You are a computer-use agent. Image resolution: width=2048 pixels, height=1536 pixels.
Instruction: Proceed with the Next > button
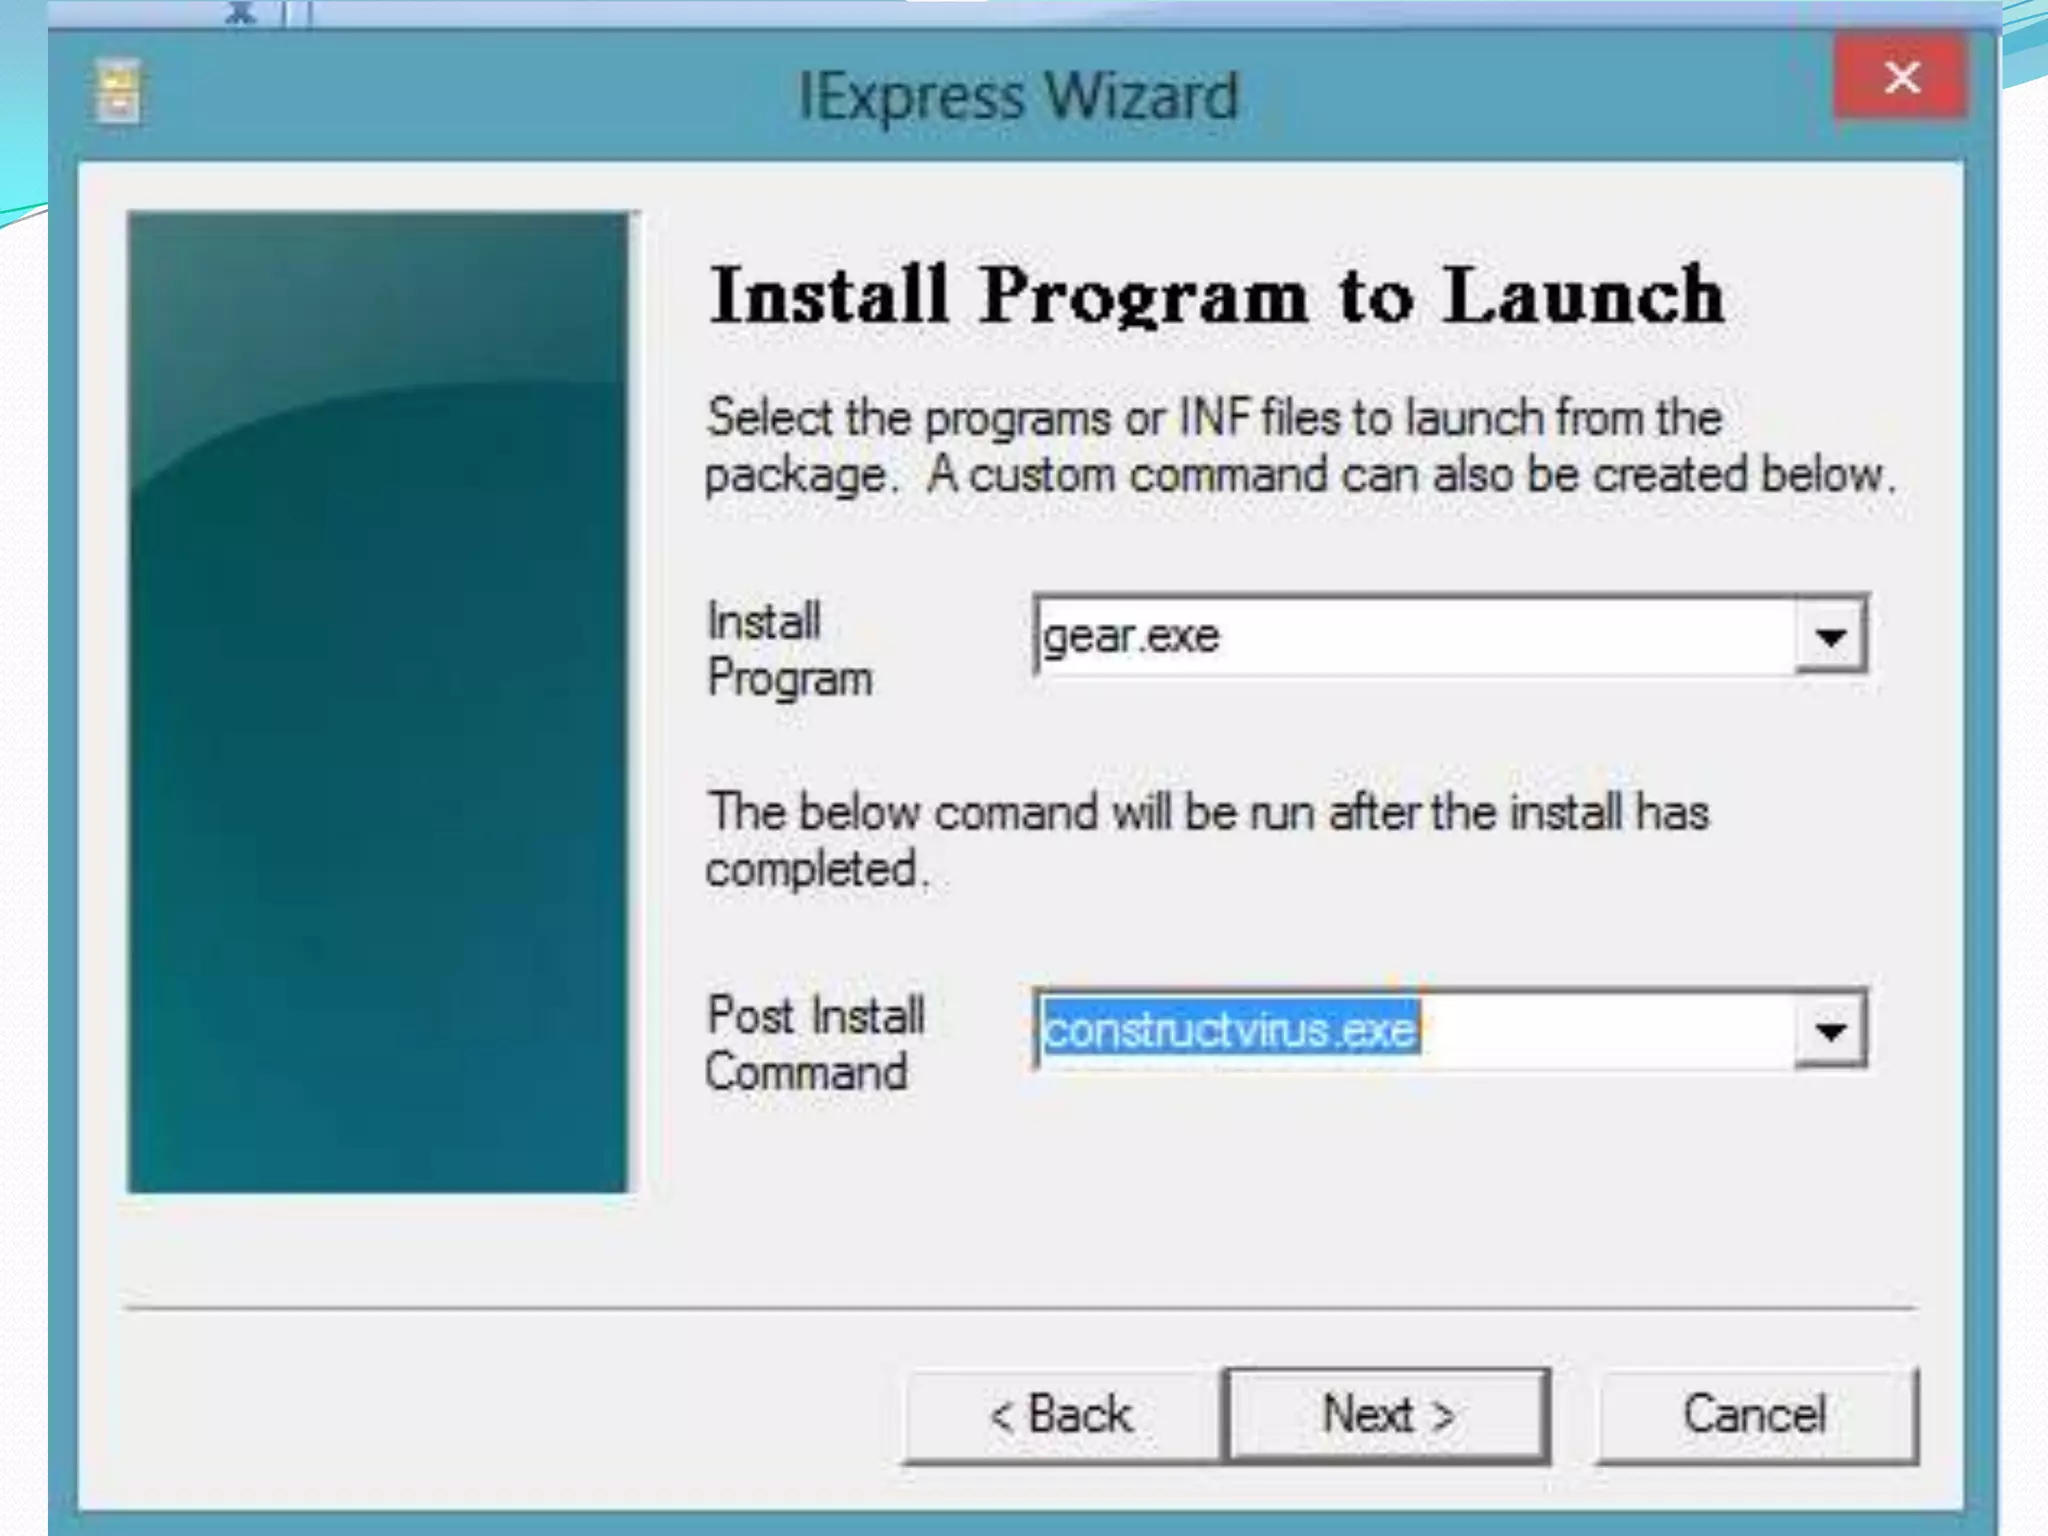pos(1388,1415)
